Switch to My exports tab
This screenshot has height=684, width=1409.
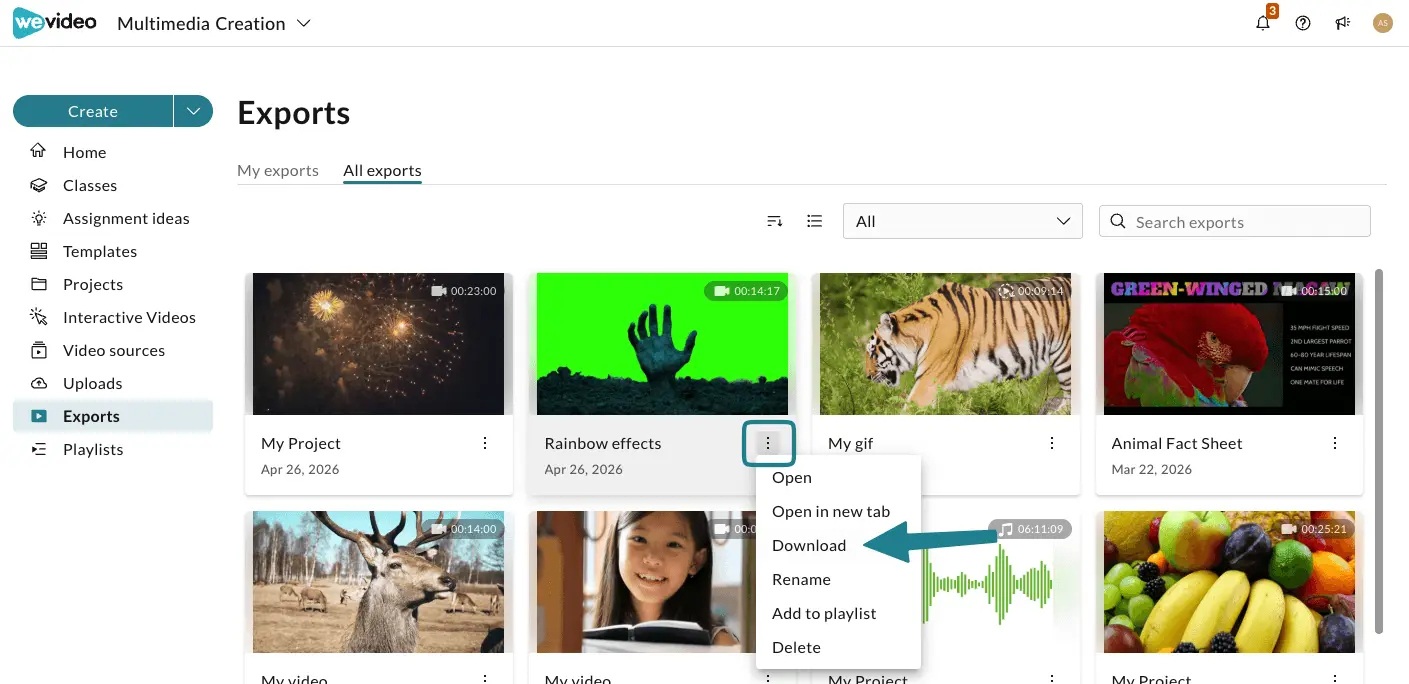click(278, 170)
